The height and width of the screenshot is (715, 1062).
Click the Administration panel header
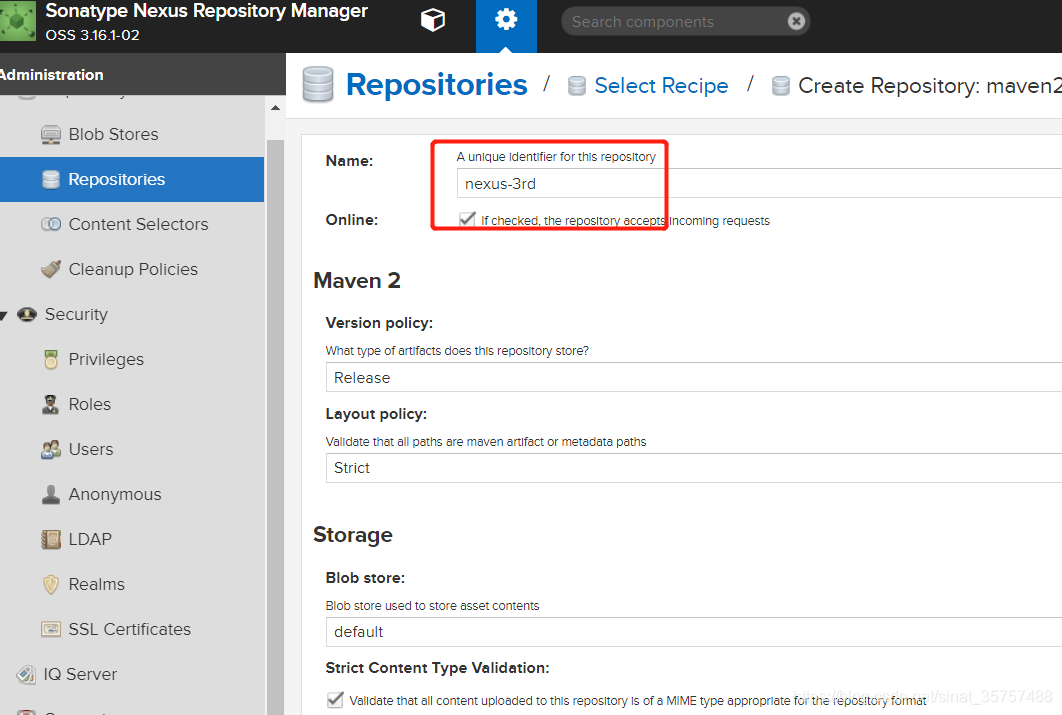coord(143,74)
